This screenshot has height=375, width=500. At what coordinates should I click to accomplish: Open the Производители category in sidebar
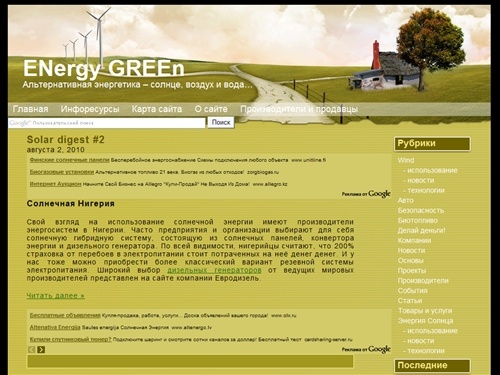tap(423, 280)
